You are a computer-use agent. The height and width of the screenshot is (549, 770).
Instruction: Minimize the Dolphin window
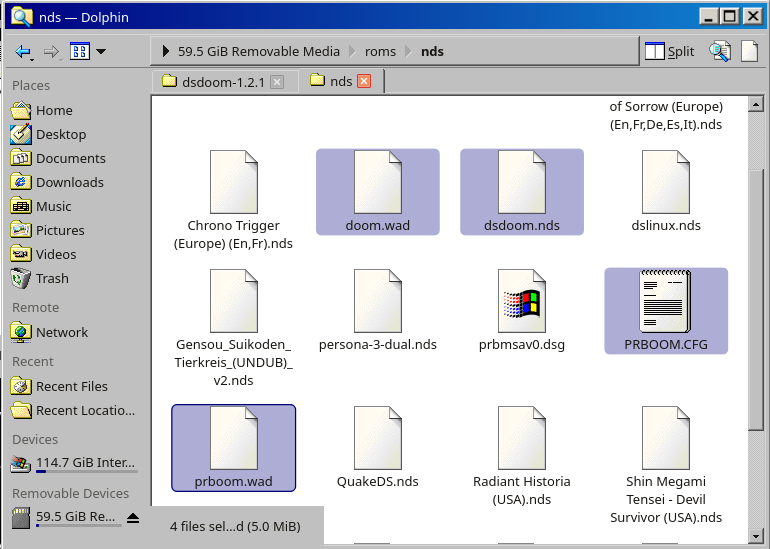click(x=709, y=17)
